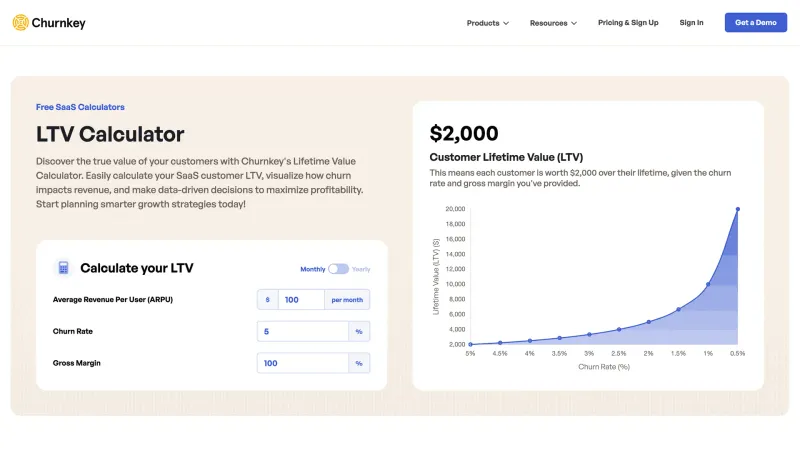Click the chart point at 4.5% churn
This screenshot has width=800, height=450.
point(500,343)
